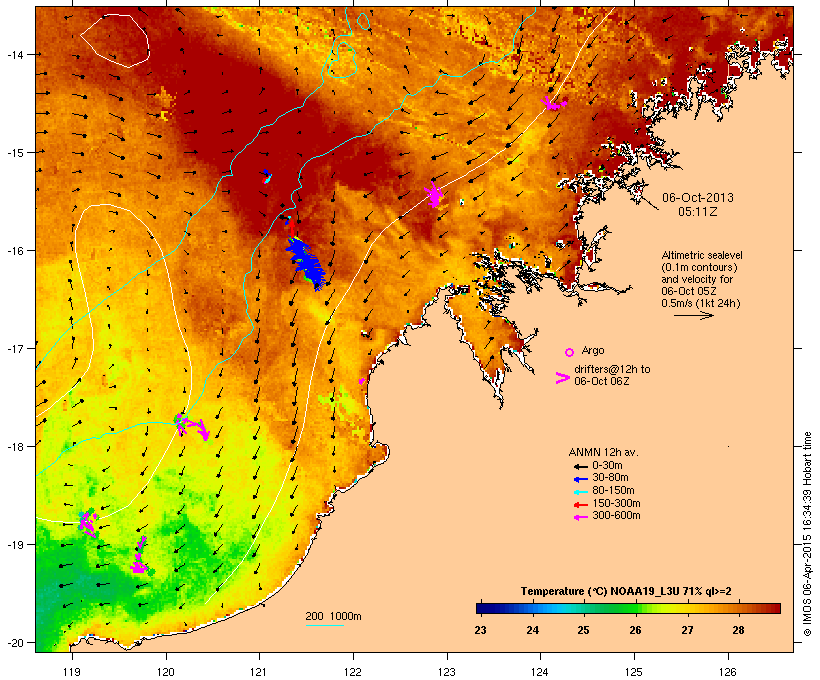Click the latitude axis label '-14'
Screen dimensions: 820x680
15,54
